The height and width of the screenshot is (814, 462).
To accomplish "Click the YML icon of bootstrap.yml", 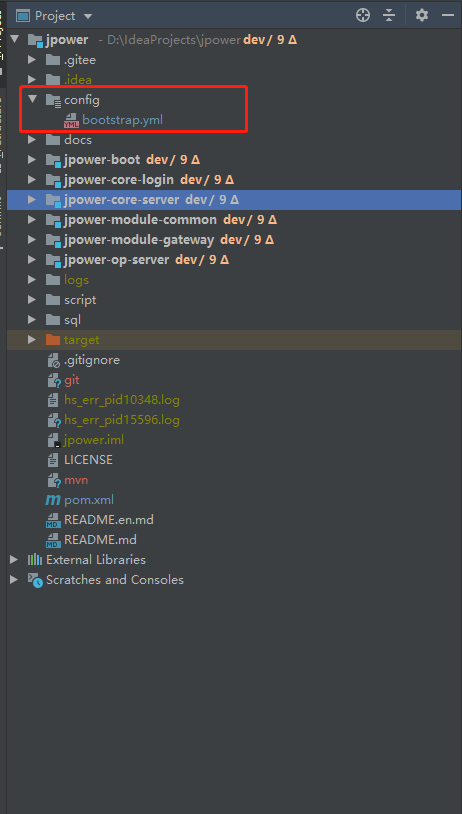I will click(x=71, y=120).
